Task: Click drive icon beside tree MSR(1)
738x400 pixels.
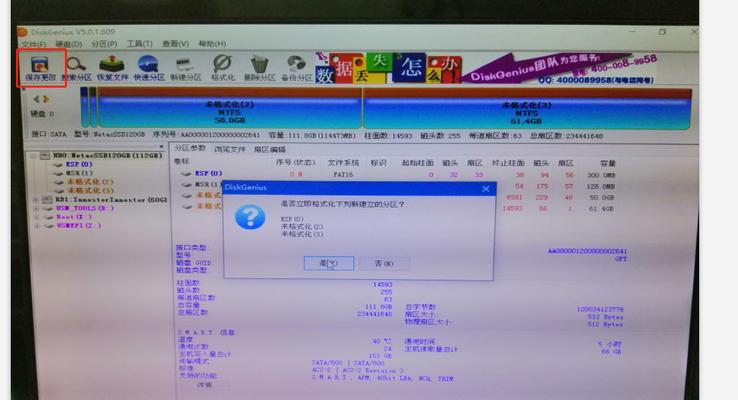Action: coord(58,173)
